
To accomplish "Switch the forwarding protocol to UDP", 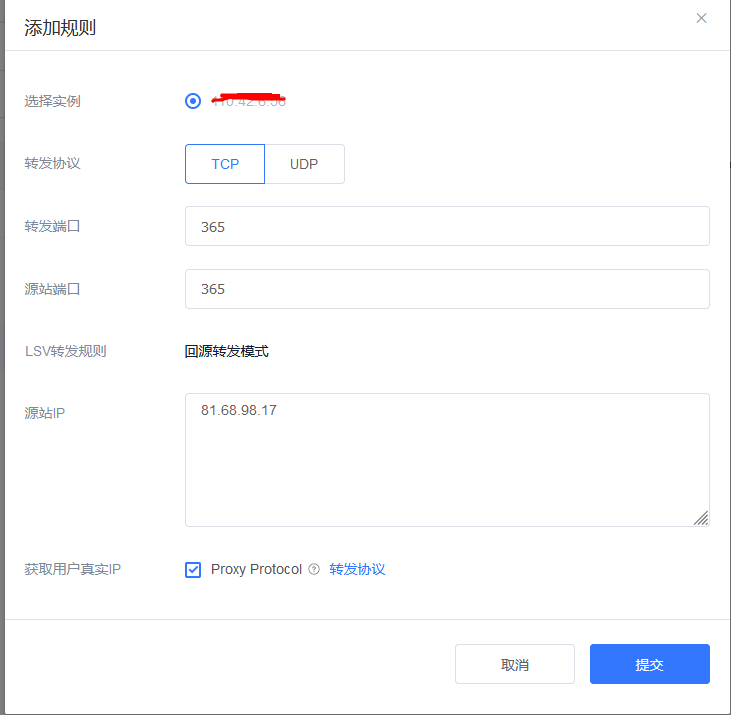I will pyautogui.click(x=304, y=164).
